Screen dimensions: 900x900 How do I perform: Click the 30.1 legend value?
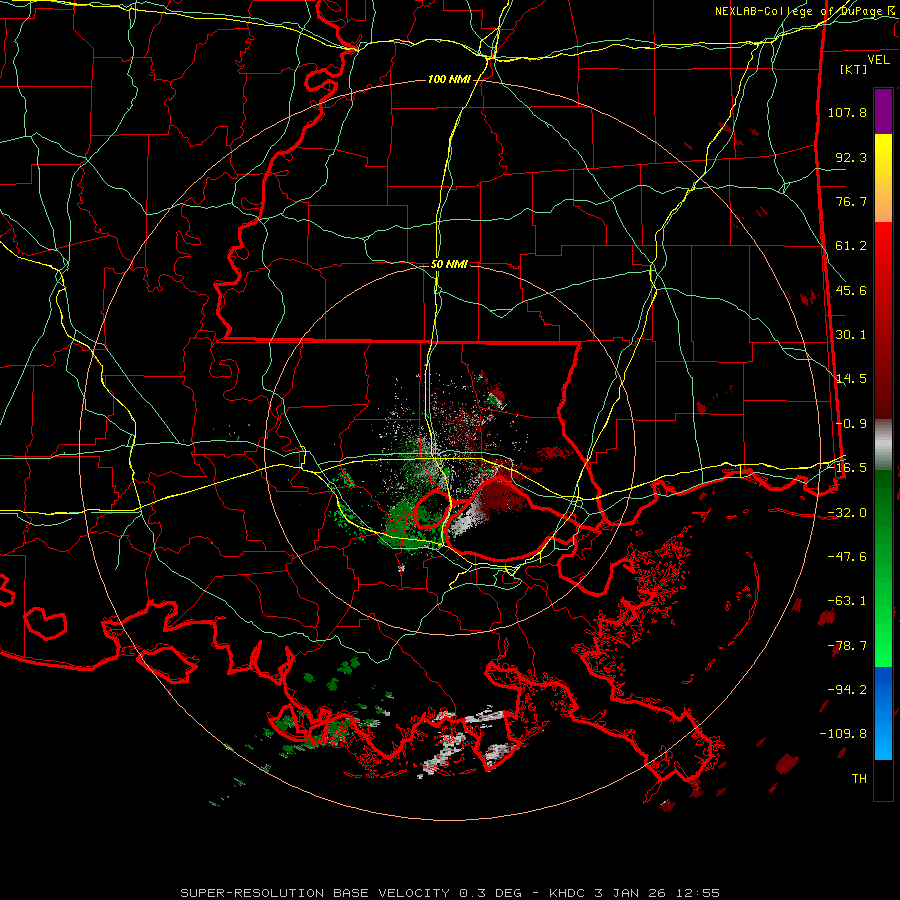[851, 335]
